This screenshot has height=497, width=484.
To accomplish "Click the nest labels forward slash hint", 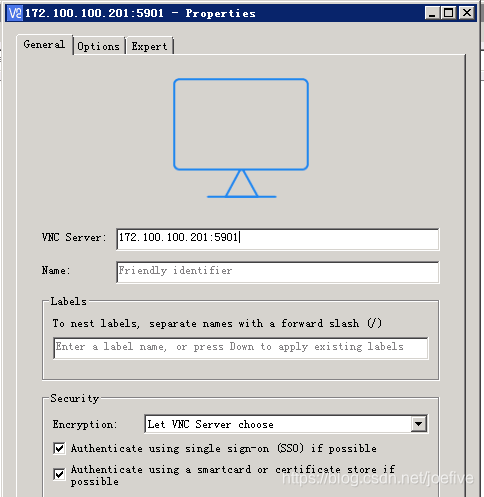I will tap(217, 323).
